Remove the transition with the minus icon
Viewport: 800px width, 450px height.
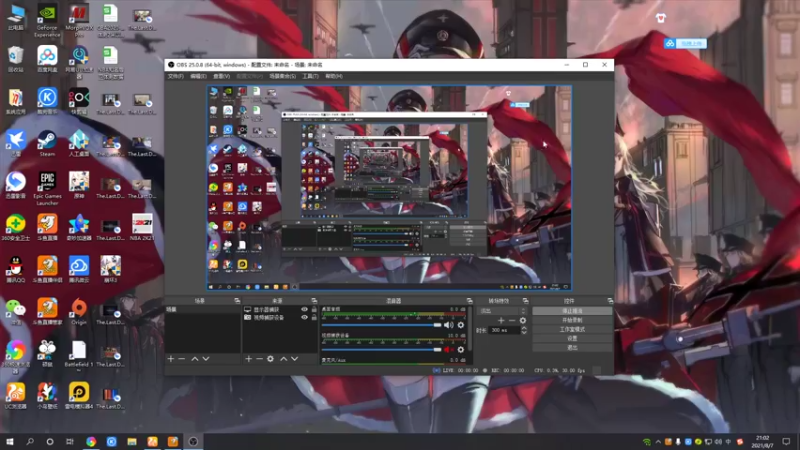[512, 320]
